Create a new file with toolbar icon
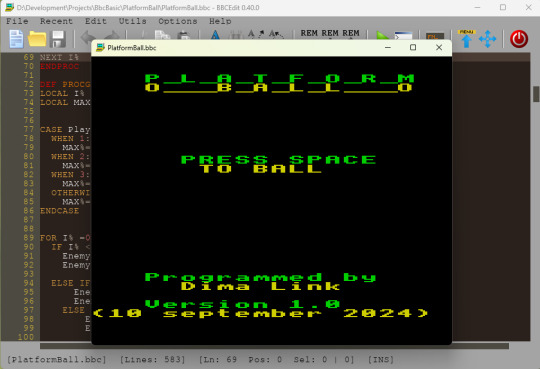Screen dimensions: 540x369 tap(16, 39)
